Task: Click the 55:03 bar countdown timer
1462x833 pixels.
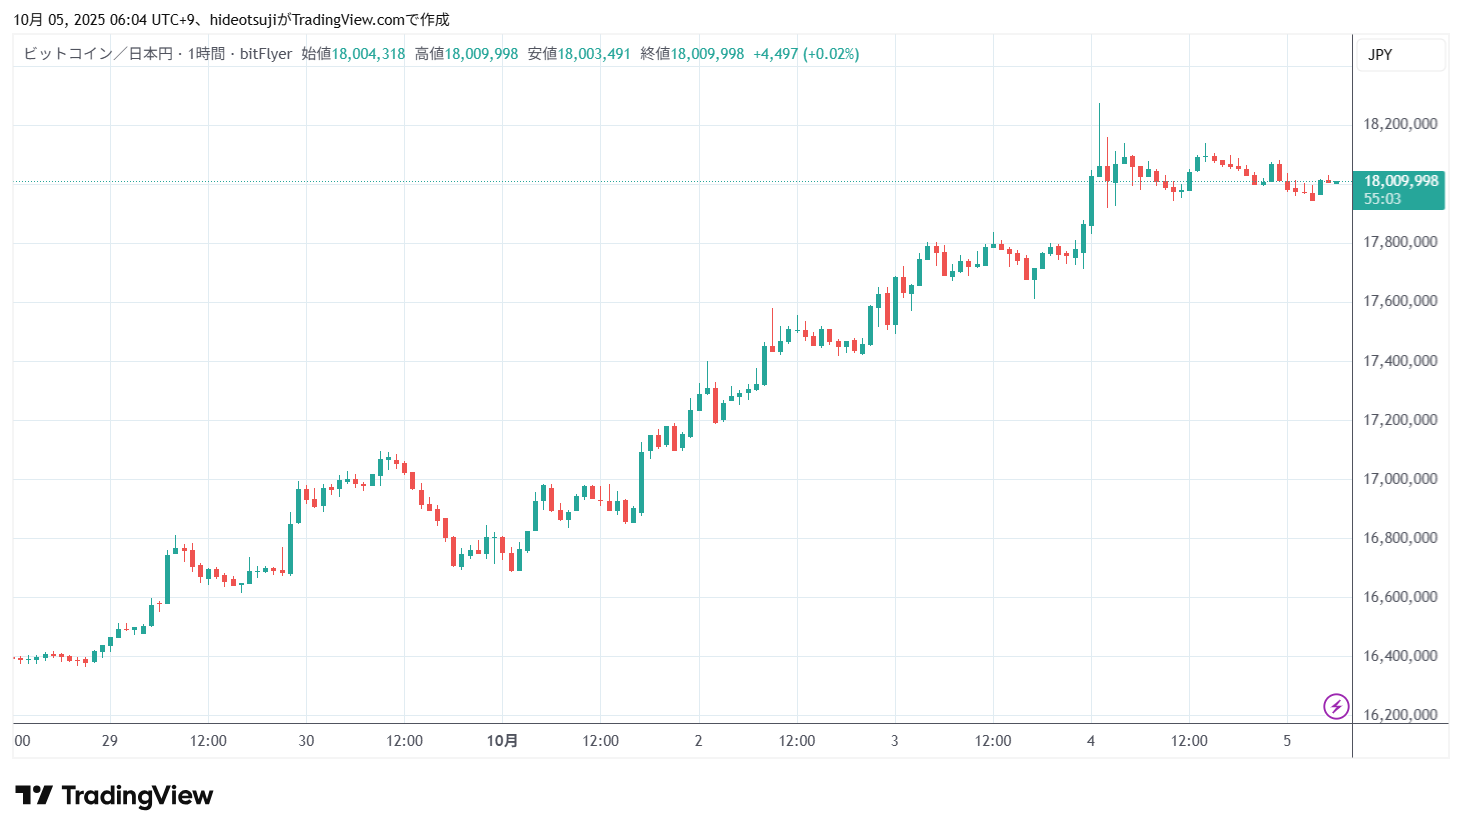Action: (x=1382, y=199)
